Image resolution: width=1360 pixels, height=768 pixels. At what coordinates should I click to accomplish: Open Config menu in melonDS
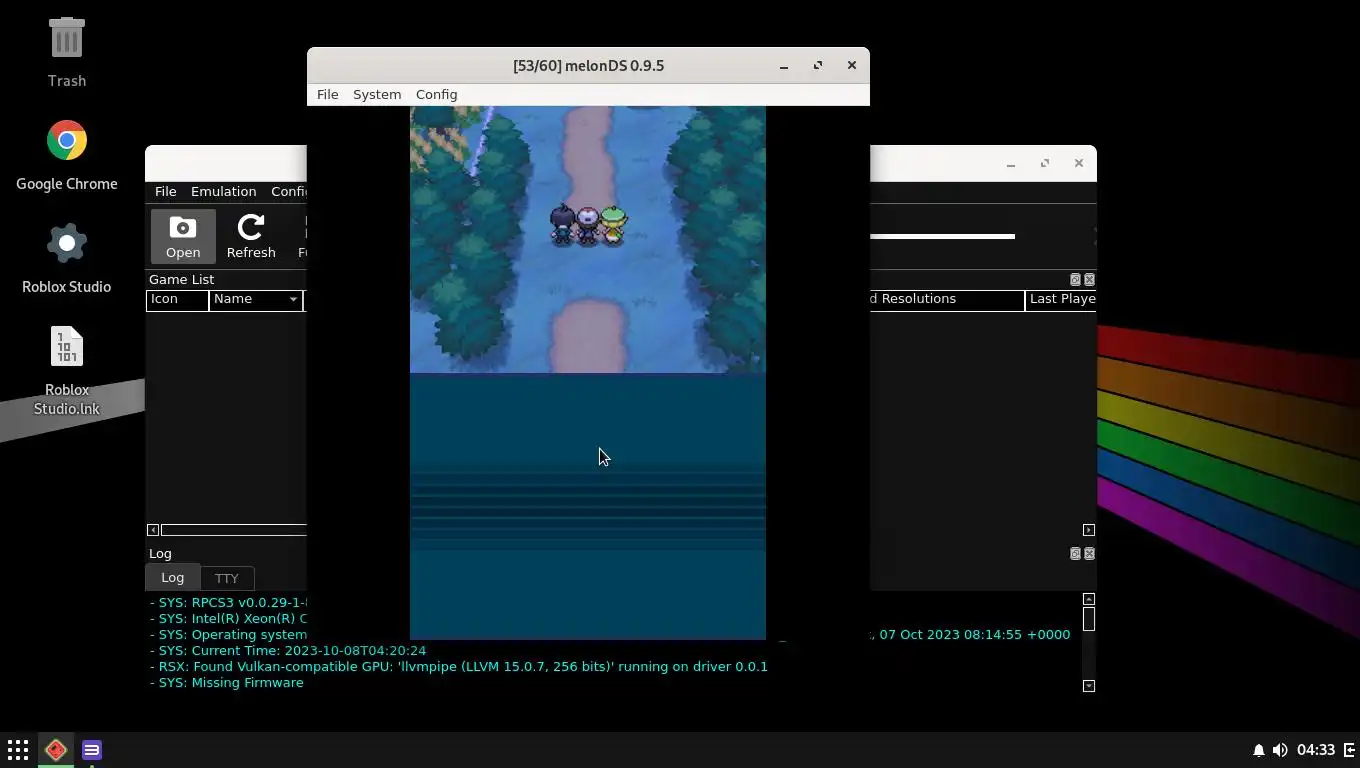(436, 94)
